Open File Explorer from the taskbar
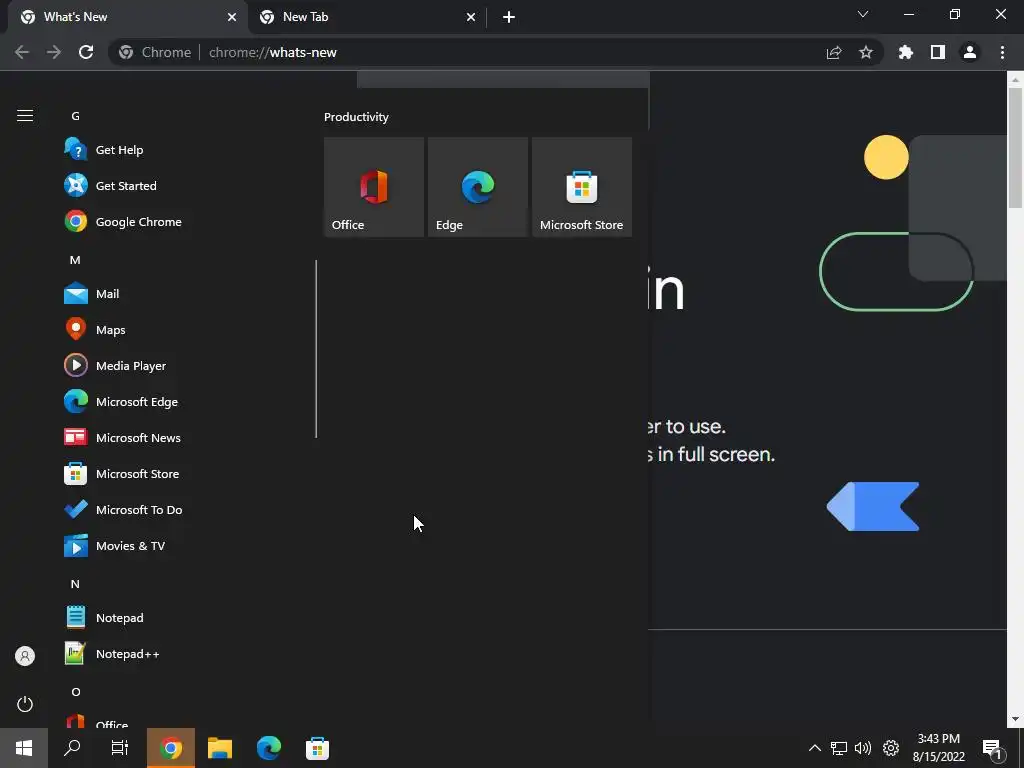Image resolution: width=1024 pixels, height=768 pixels. tap(220, 748)
